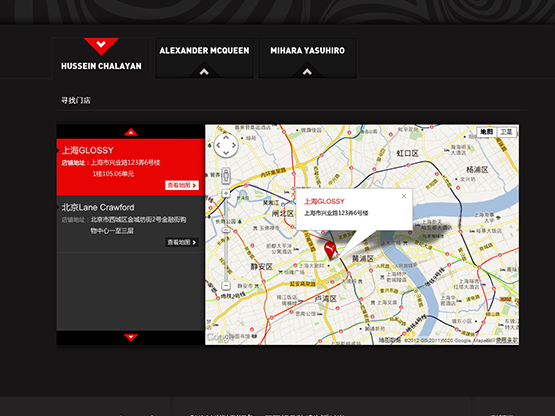555x416 pixels.
Task: Click 查看地图 button for 北京Lane Crawford
Action: (182, 242)
